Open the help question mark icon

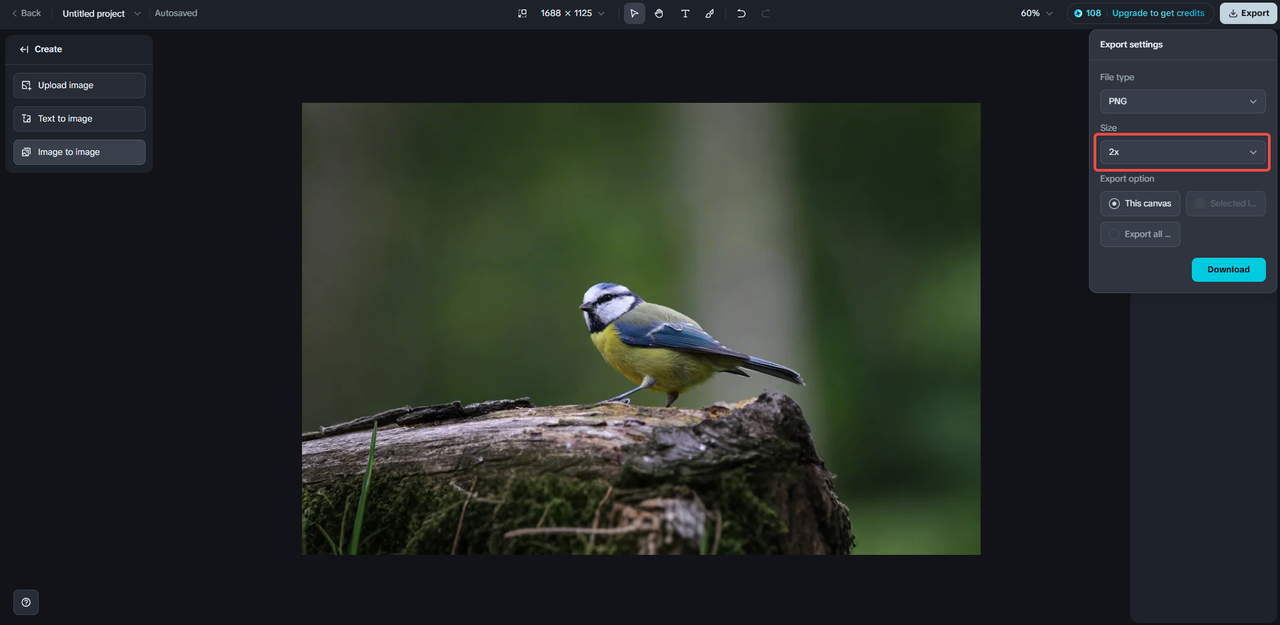(x=26, y=602)
